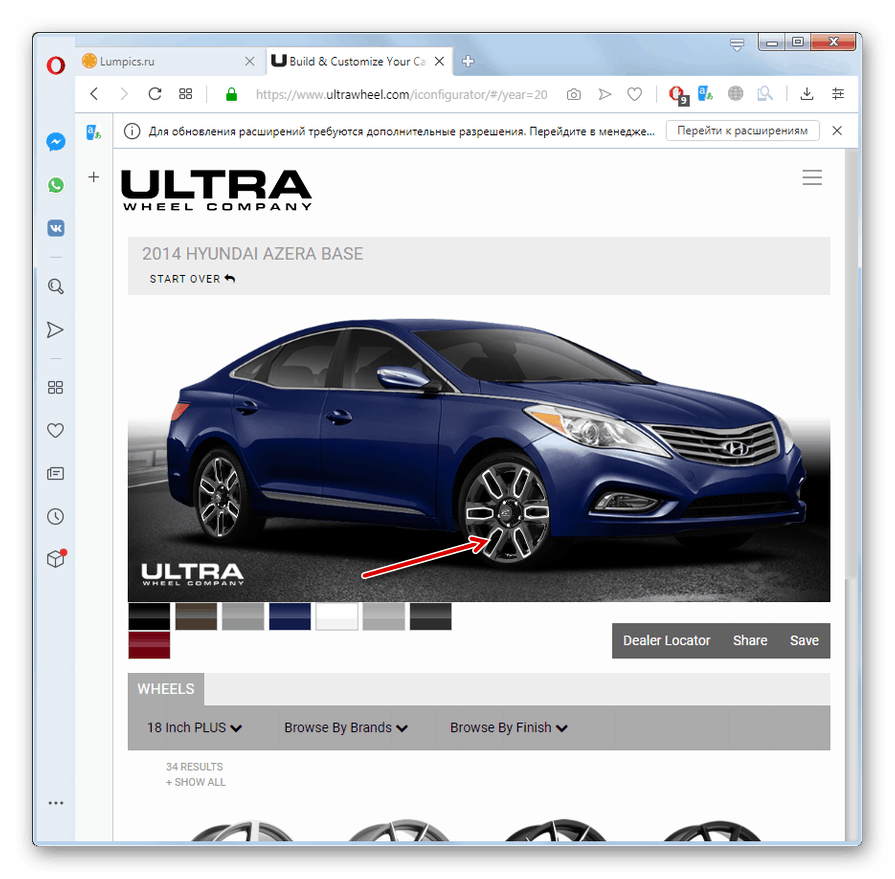Expand the Browse By Finish filter
This screenshot has width=895, height=879.
coord(508,727)
